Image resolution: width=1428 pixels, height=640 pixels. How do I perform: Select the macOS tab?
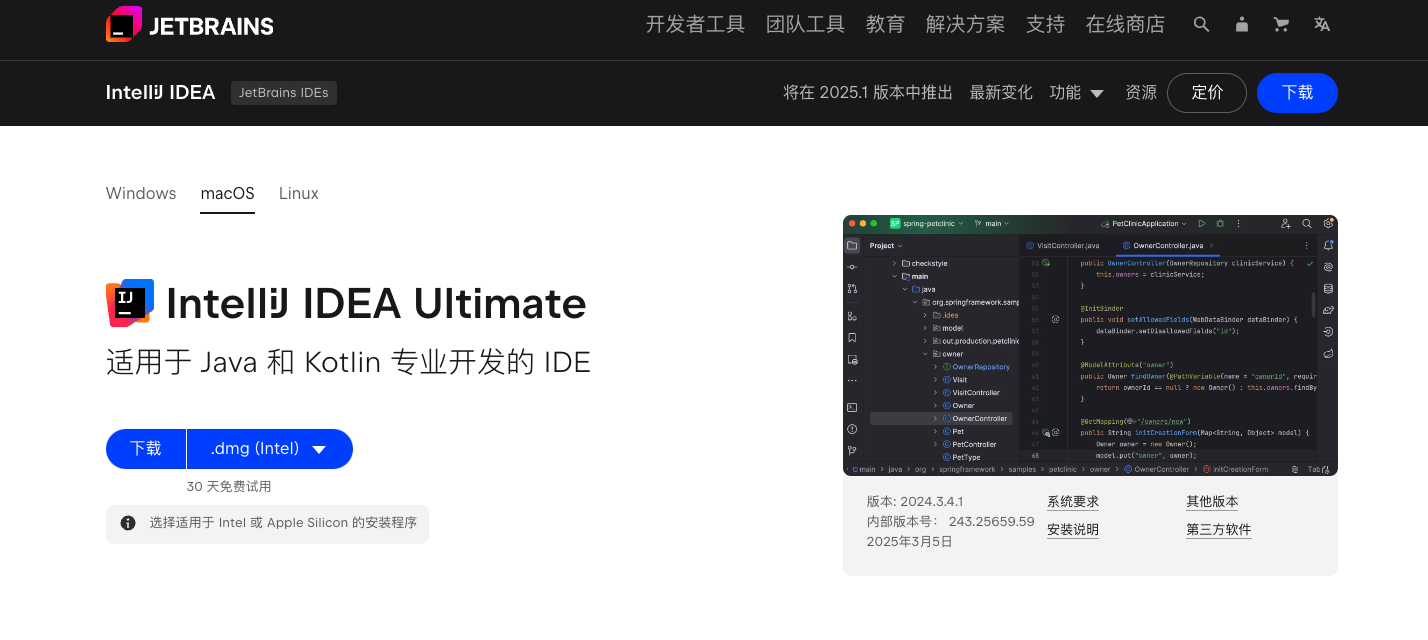click(227, 194)
